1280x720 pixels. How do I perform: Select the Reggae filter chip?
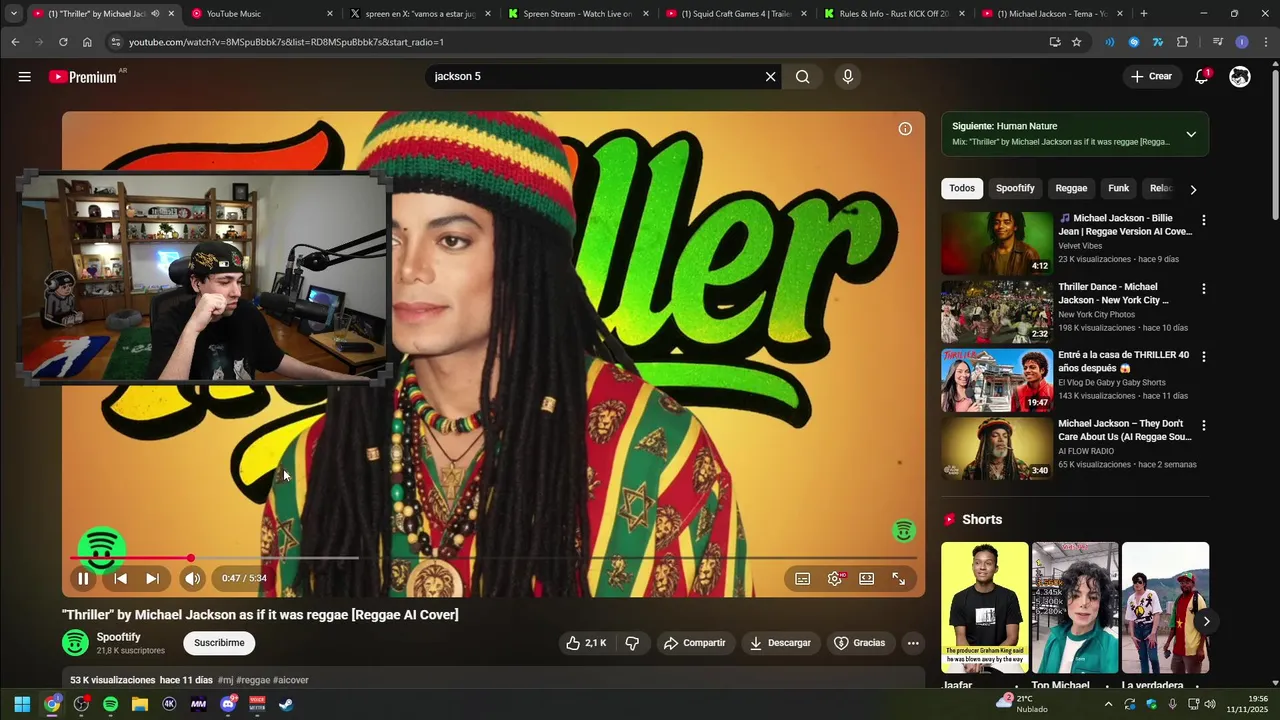click(x=1071, y=188)
